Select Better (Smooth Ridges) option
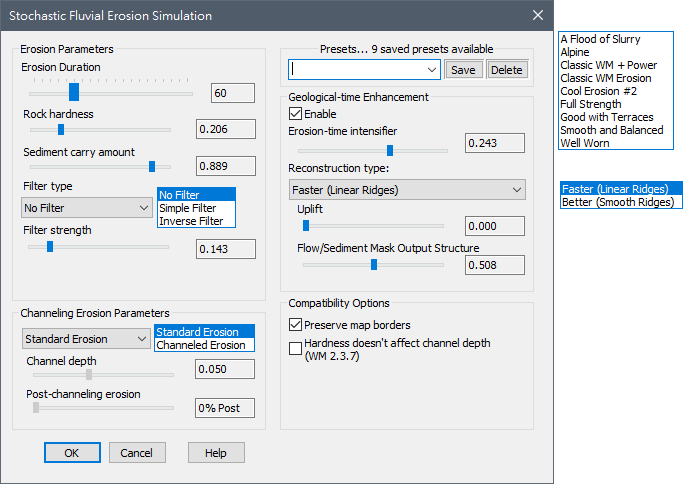The image size is (690, 484). [619, 202]
